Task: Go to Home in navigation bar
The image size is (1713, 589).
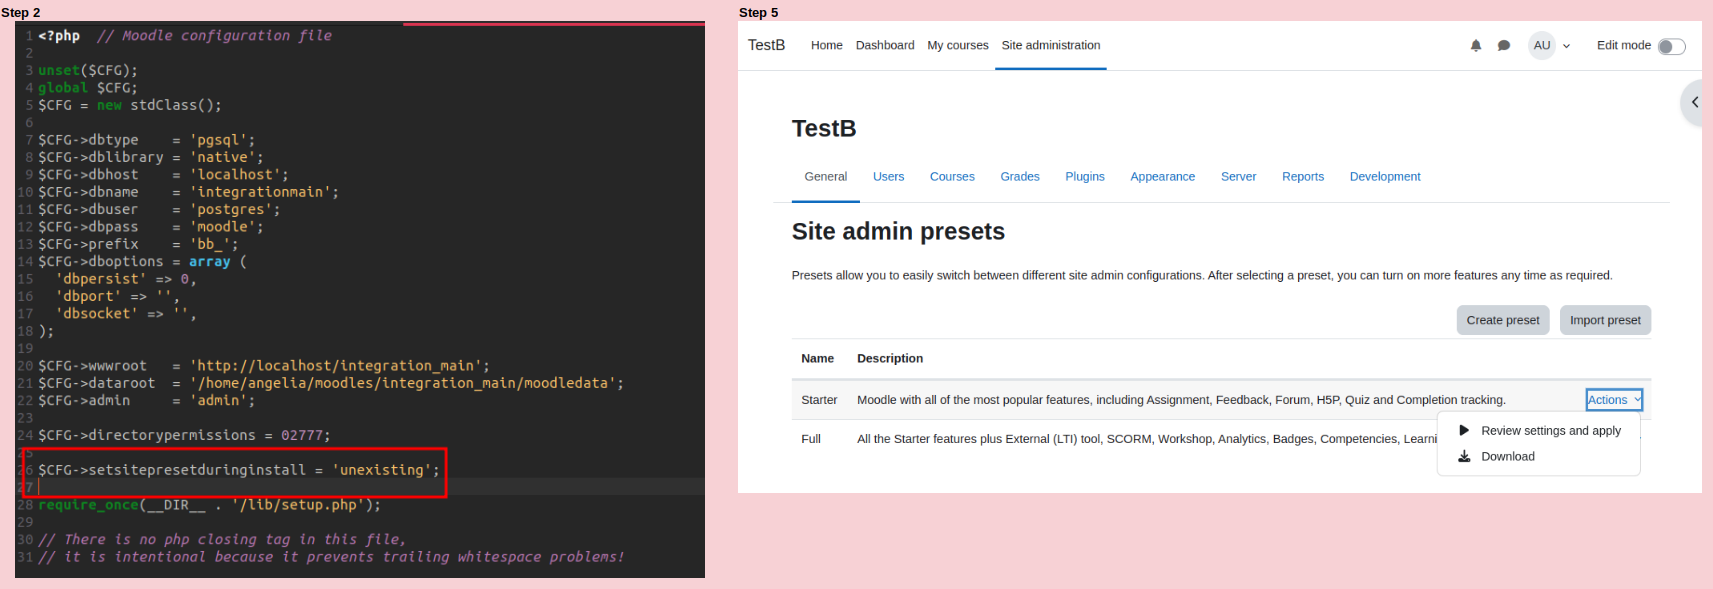Action: click(x=826, y=45)
